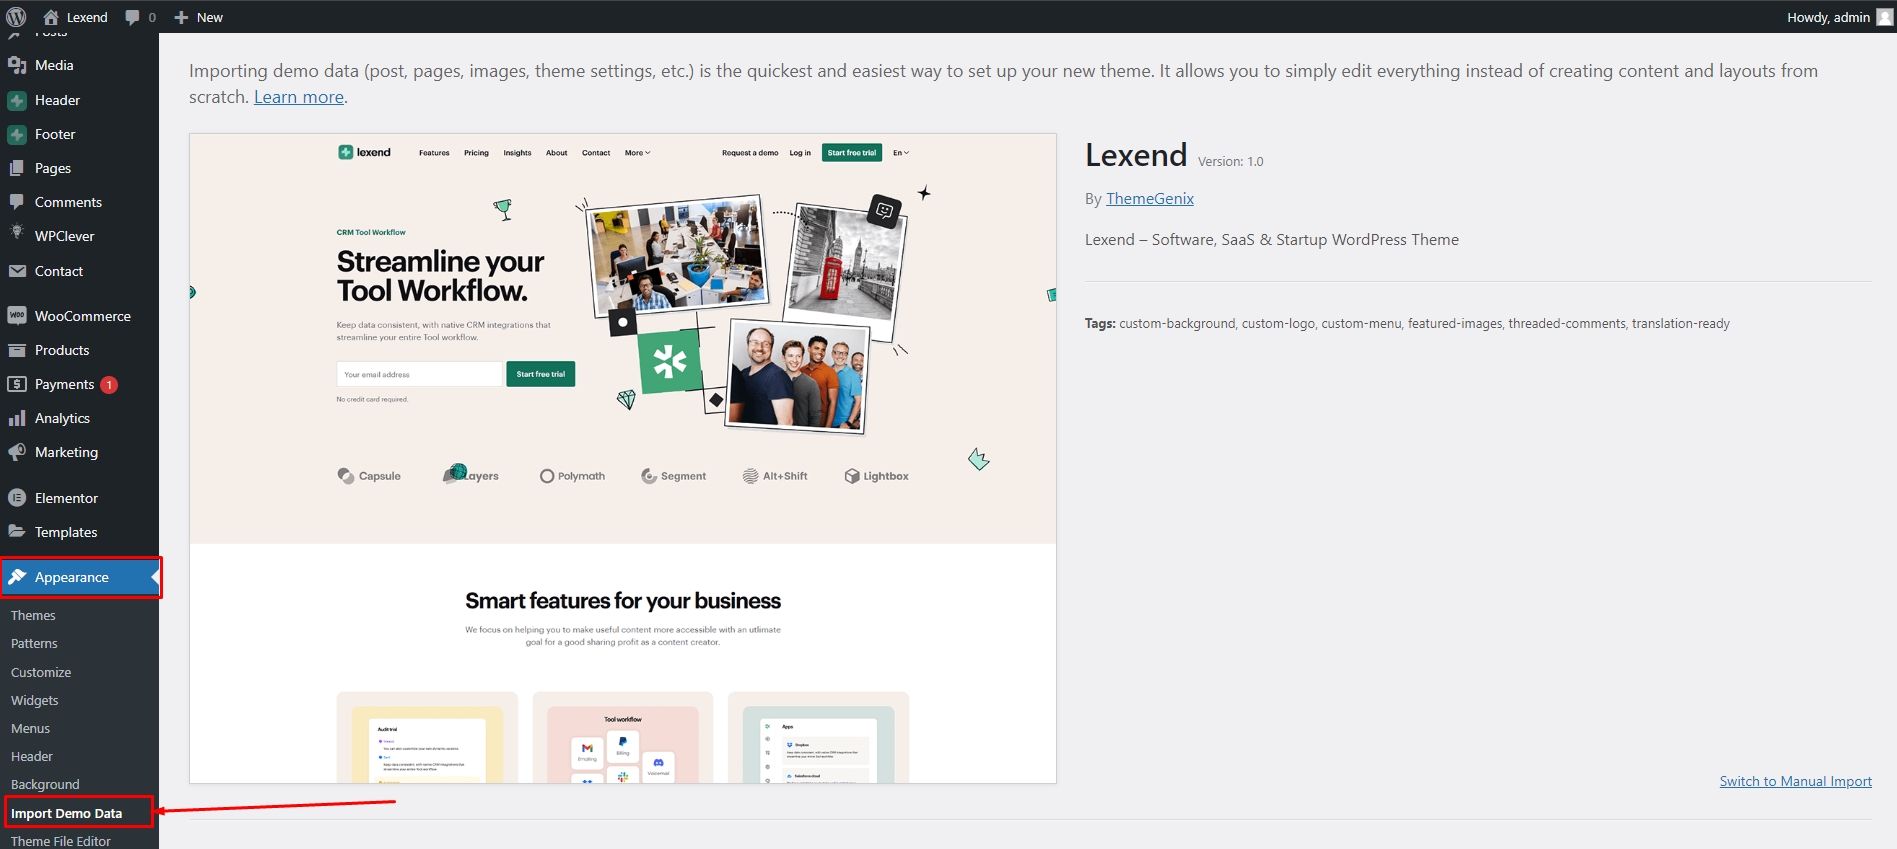Viewport: 1897px width, 849px height.
Task: Click the Media sidebar icon
Action: 17,65
